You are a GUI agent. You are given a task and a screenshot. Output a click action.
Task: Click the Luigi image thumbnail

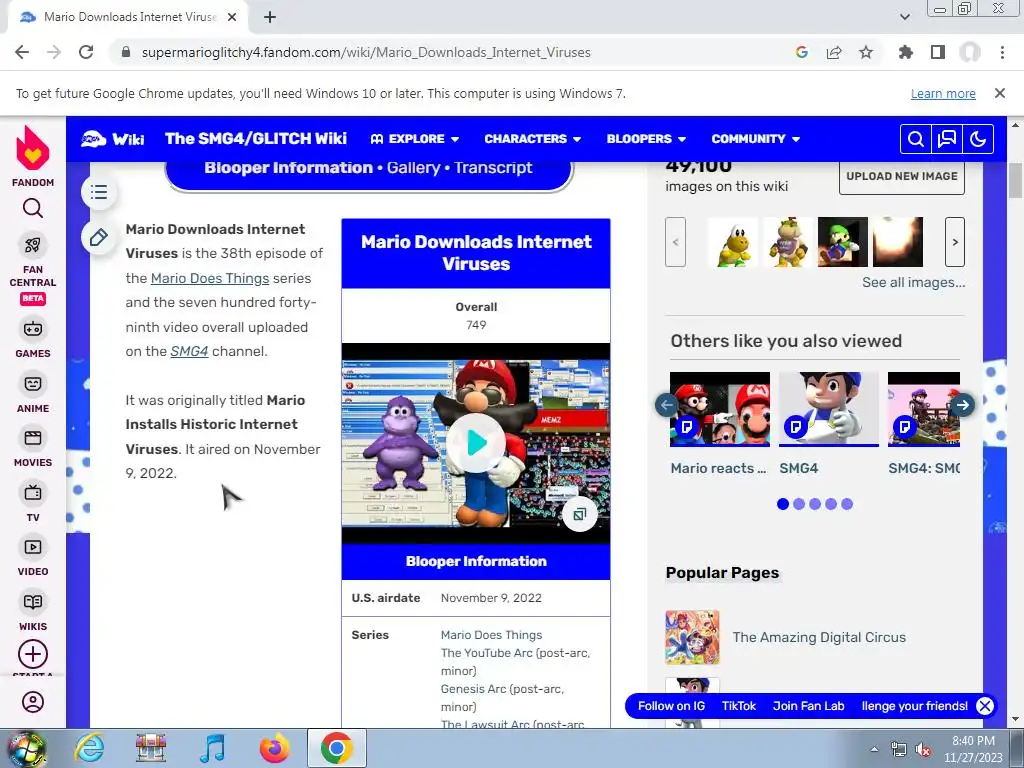tap(843, 242)
